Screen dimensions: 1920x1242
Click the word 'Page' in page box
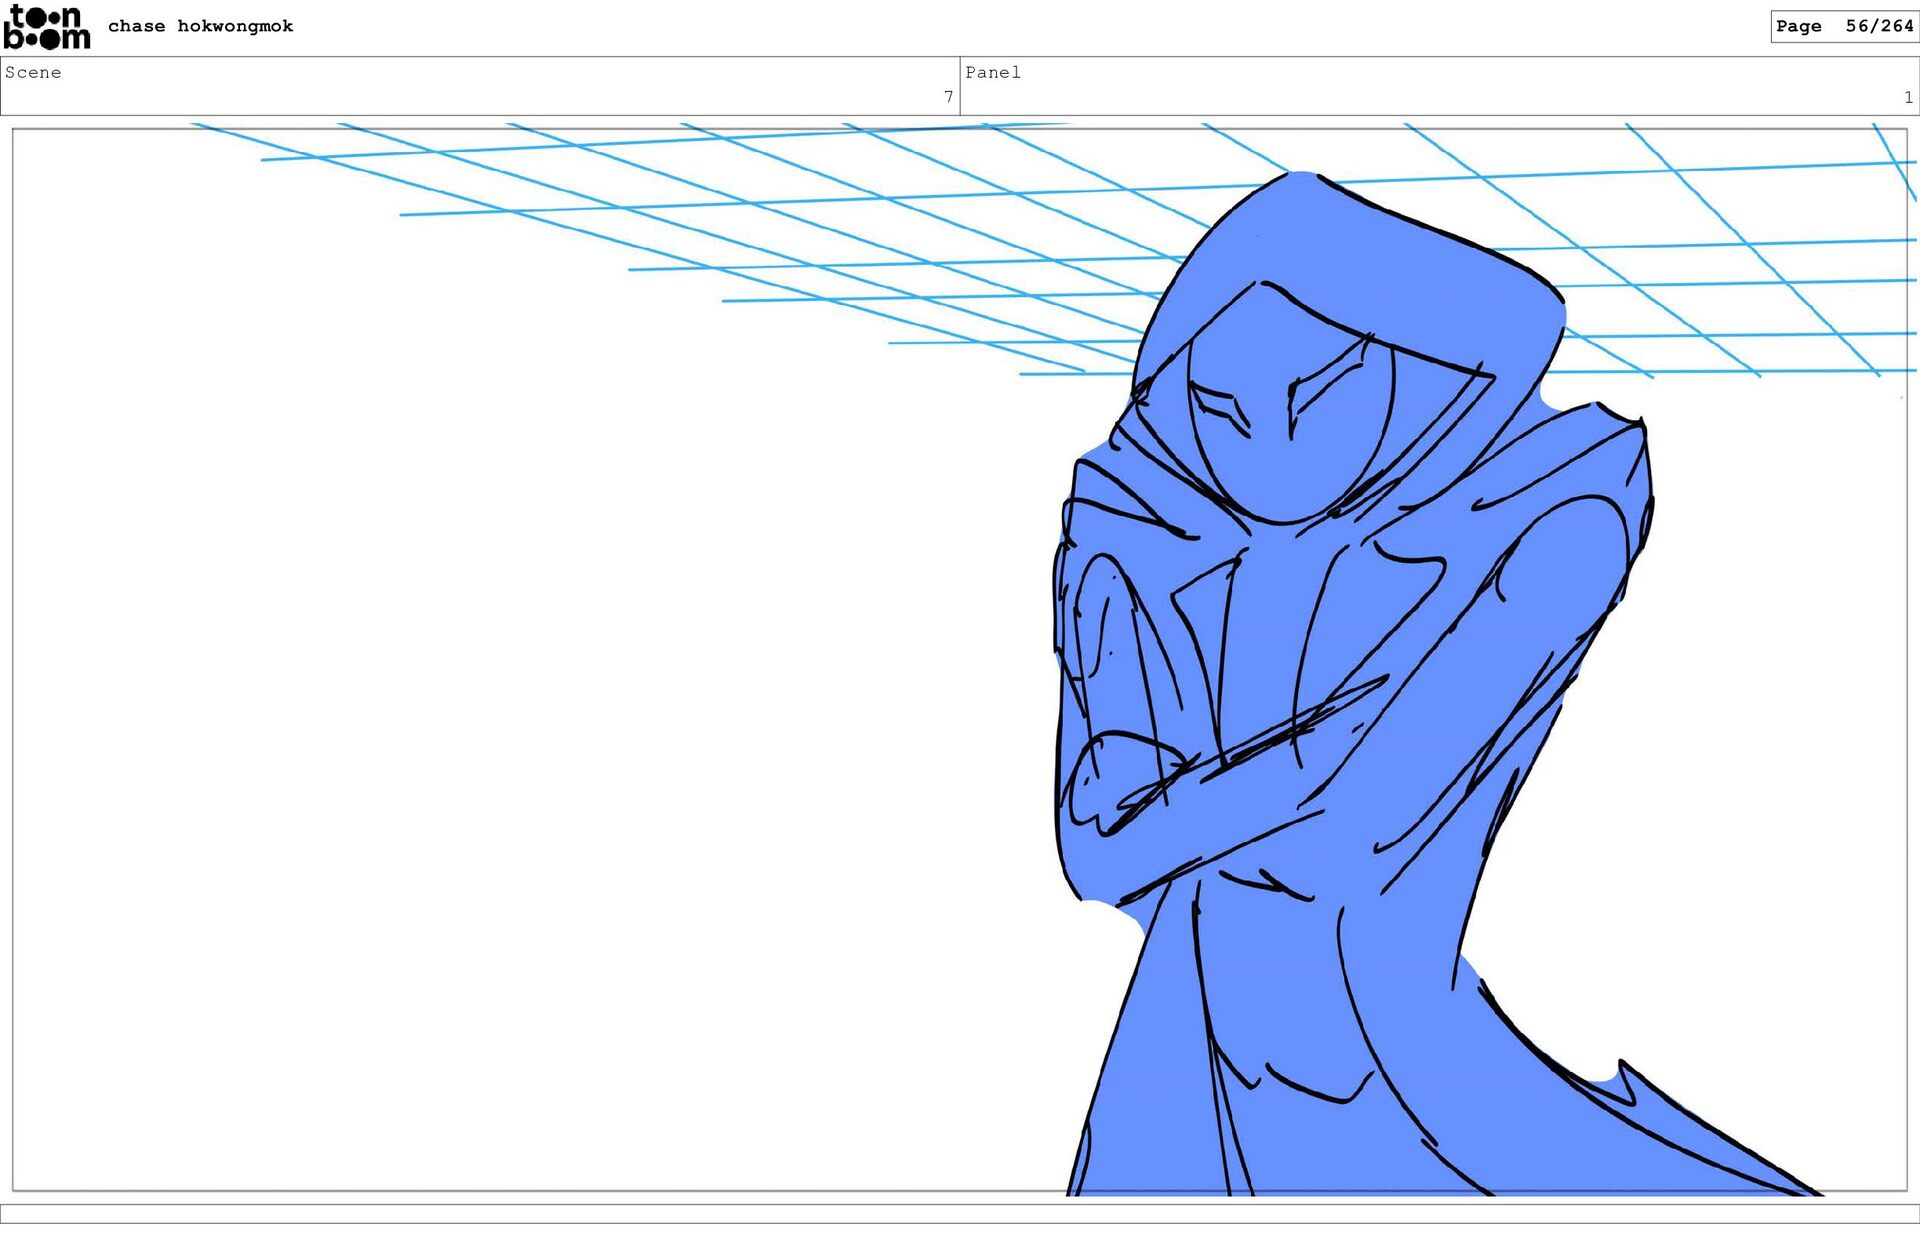(x=1798, y=26)
